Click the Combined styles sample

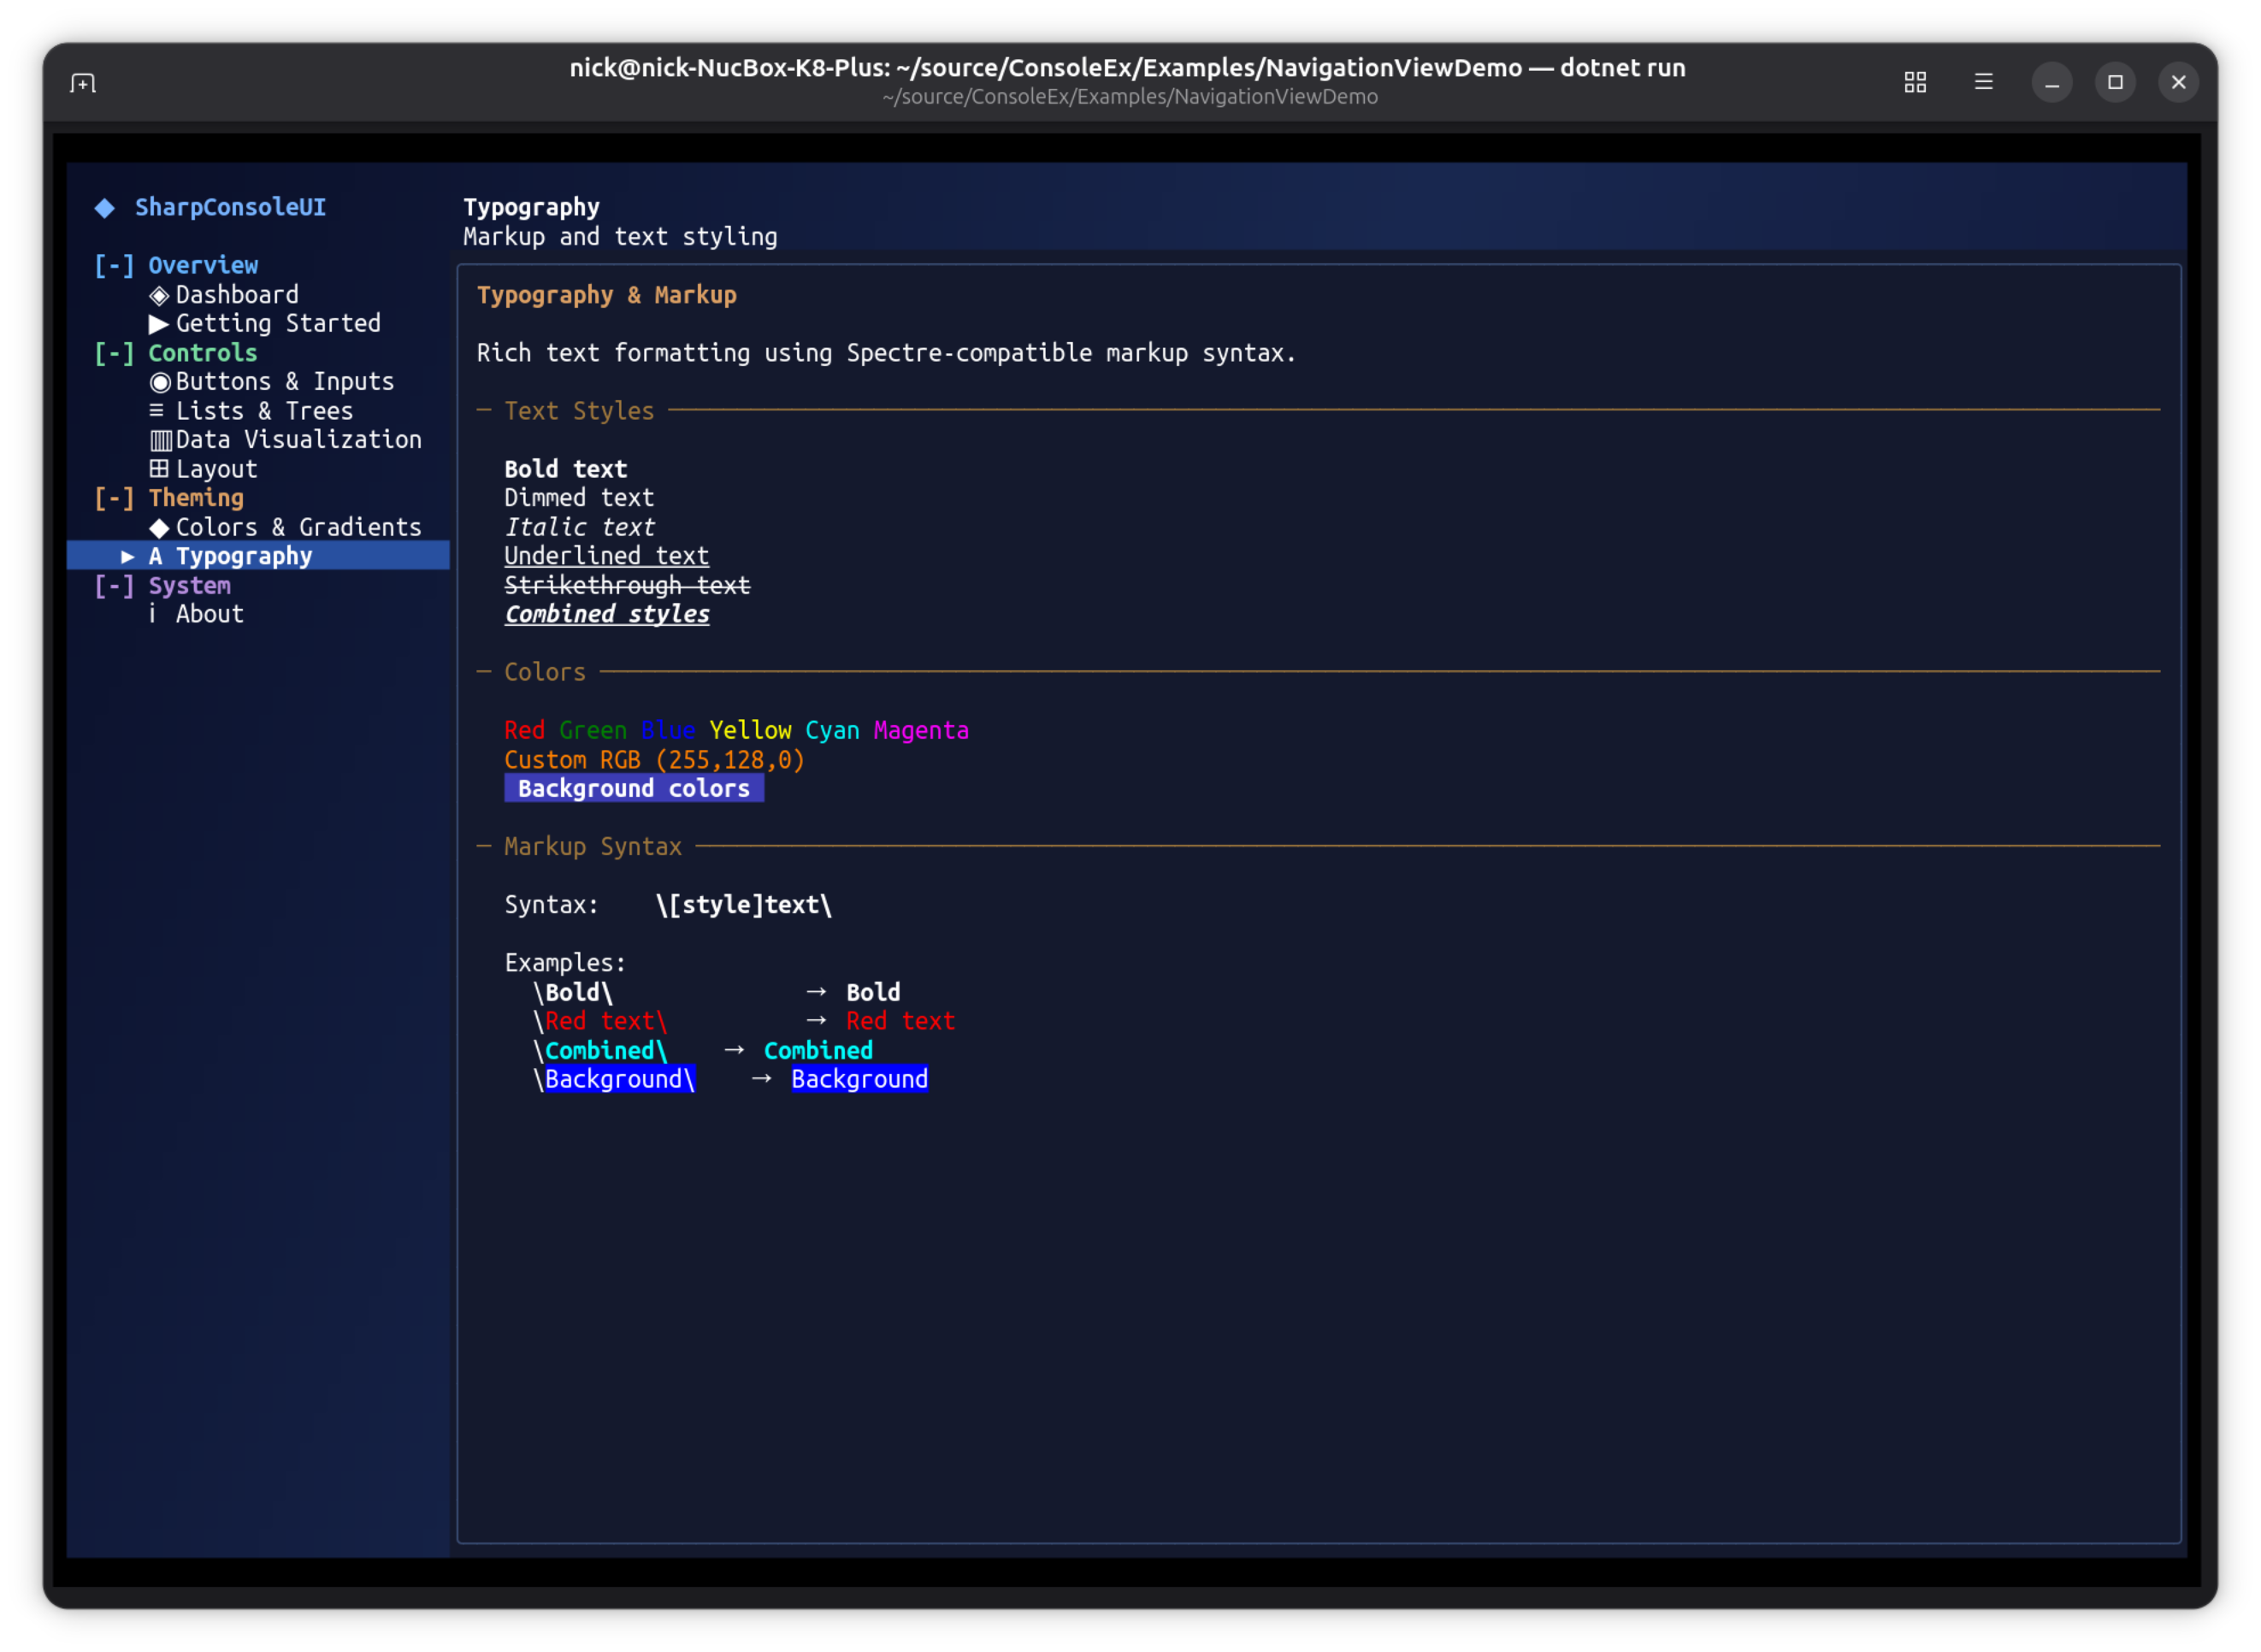tap(606, 614)
